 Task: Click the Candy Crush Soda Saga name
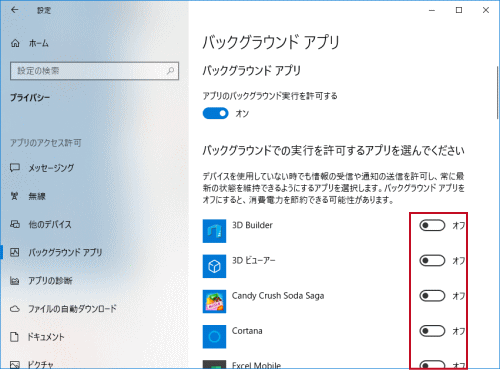[x=278, y=296]
